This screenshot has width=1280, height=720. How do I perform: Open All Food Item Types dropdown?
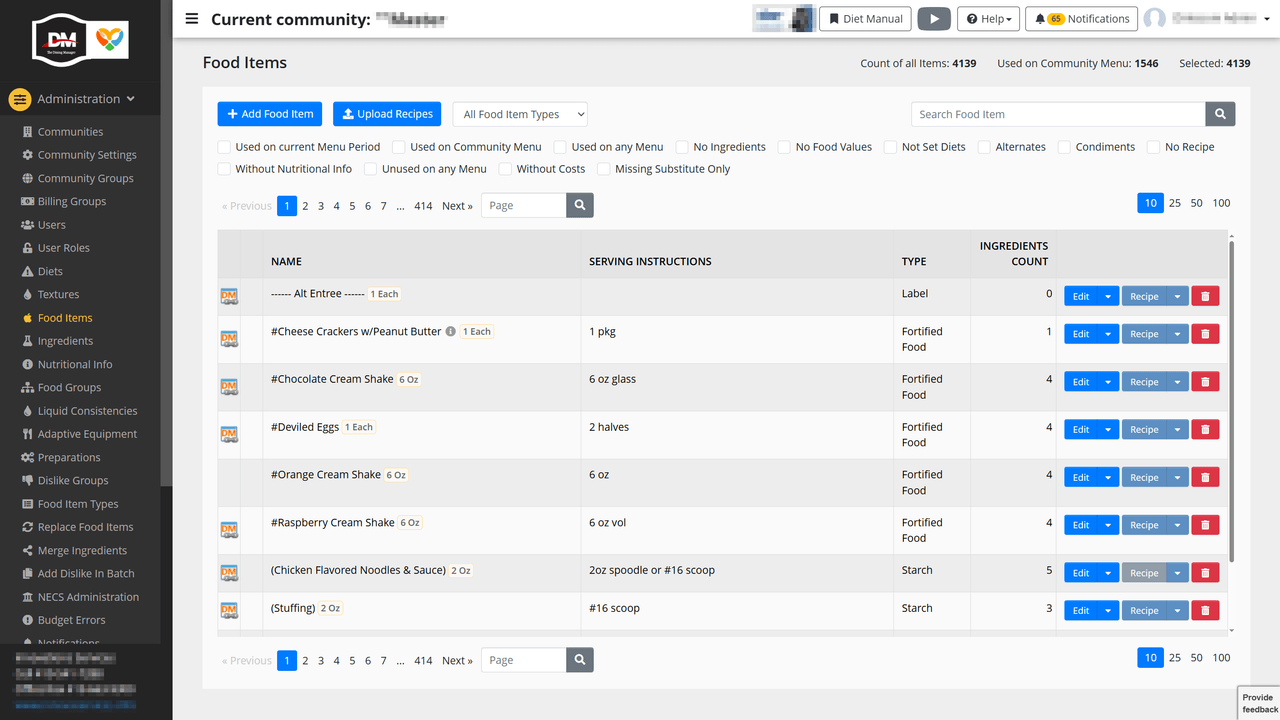point(520,114)
